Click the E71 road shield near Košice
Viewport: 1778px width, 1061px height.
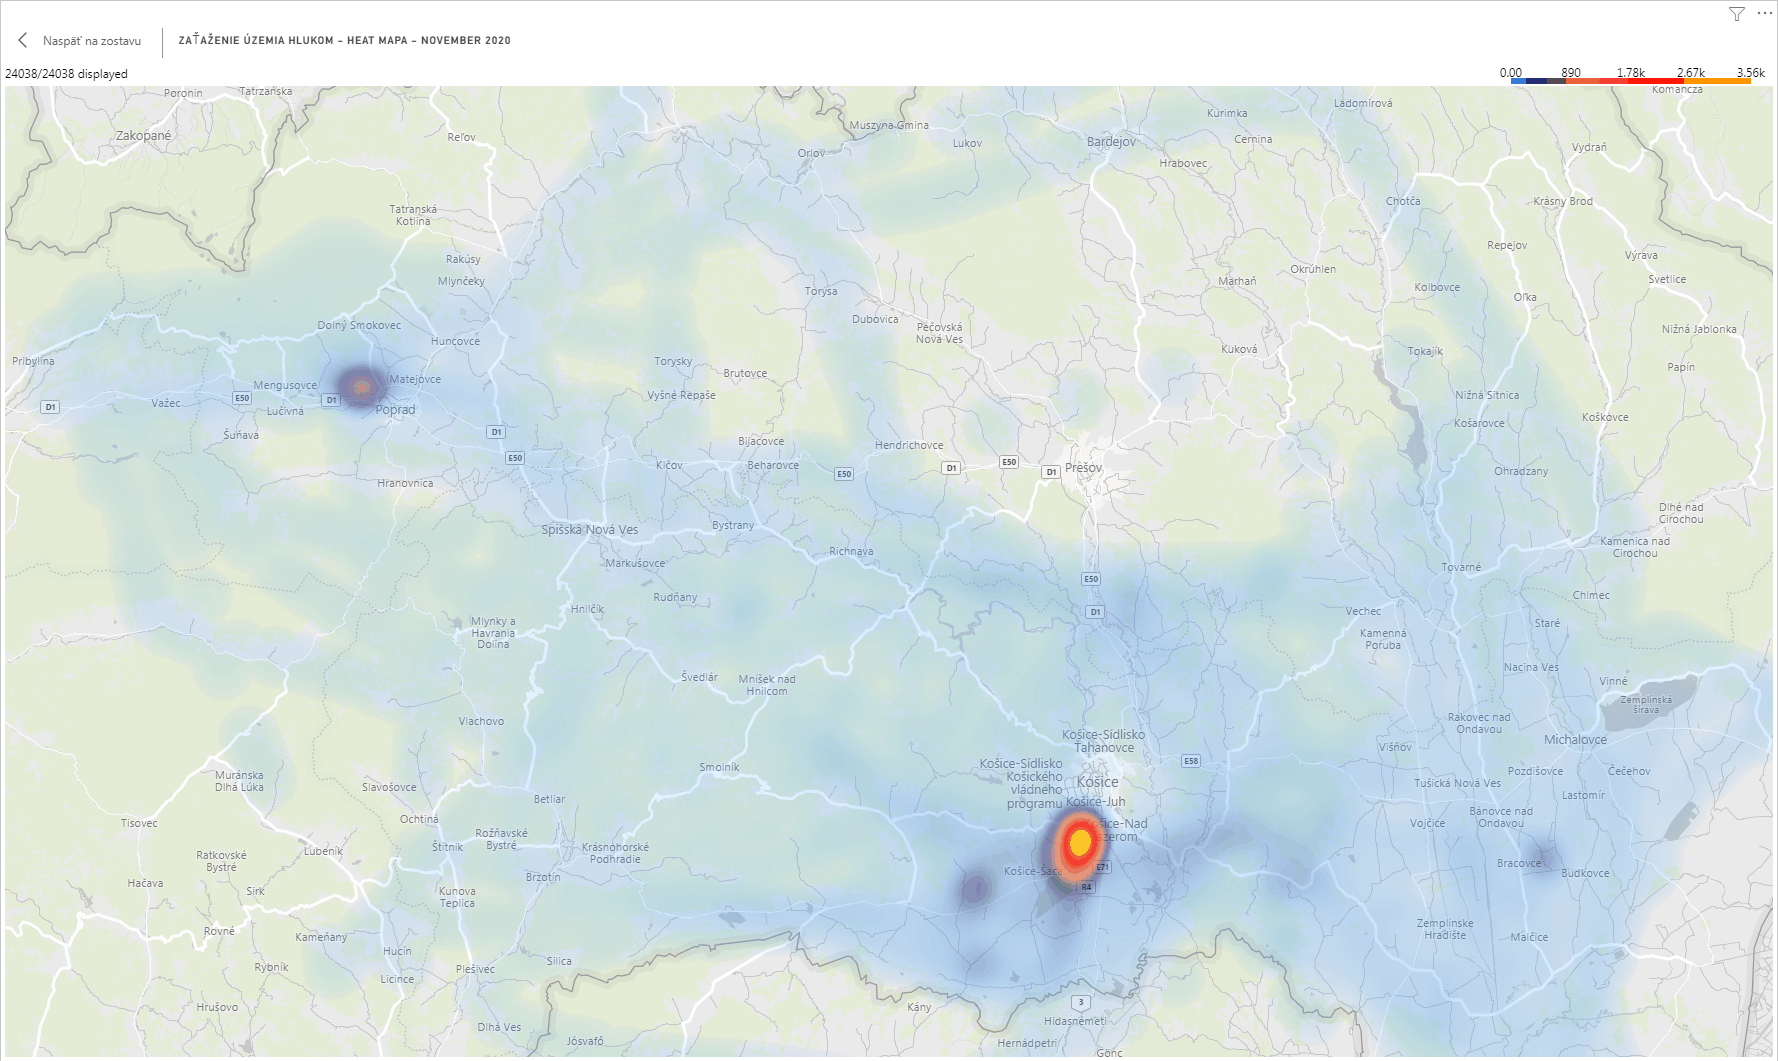click(x=1102, y=867)
